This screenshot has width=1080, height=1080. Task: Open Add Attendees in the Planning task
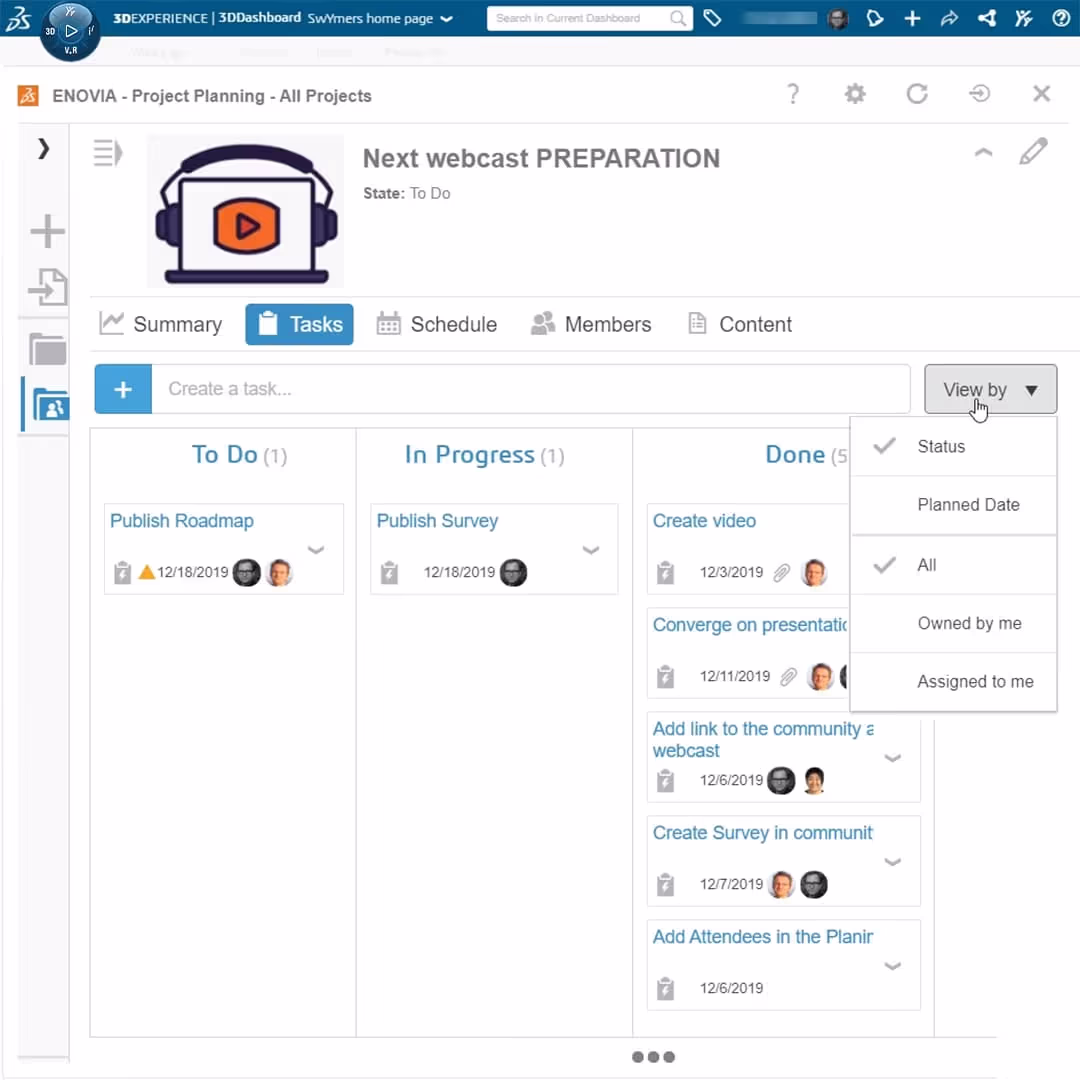[x=762, y=937]
